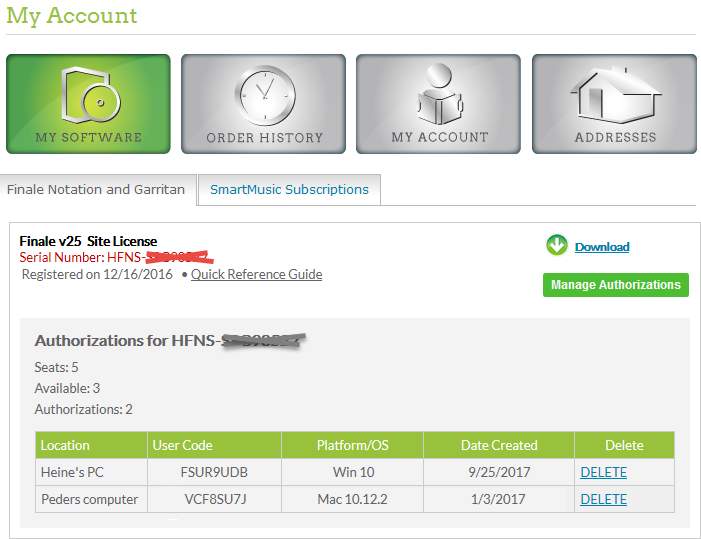Open the My Account person tile
Viewport: 701px width, 539px height.
coord(439,104)
